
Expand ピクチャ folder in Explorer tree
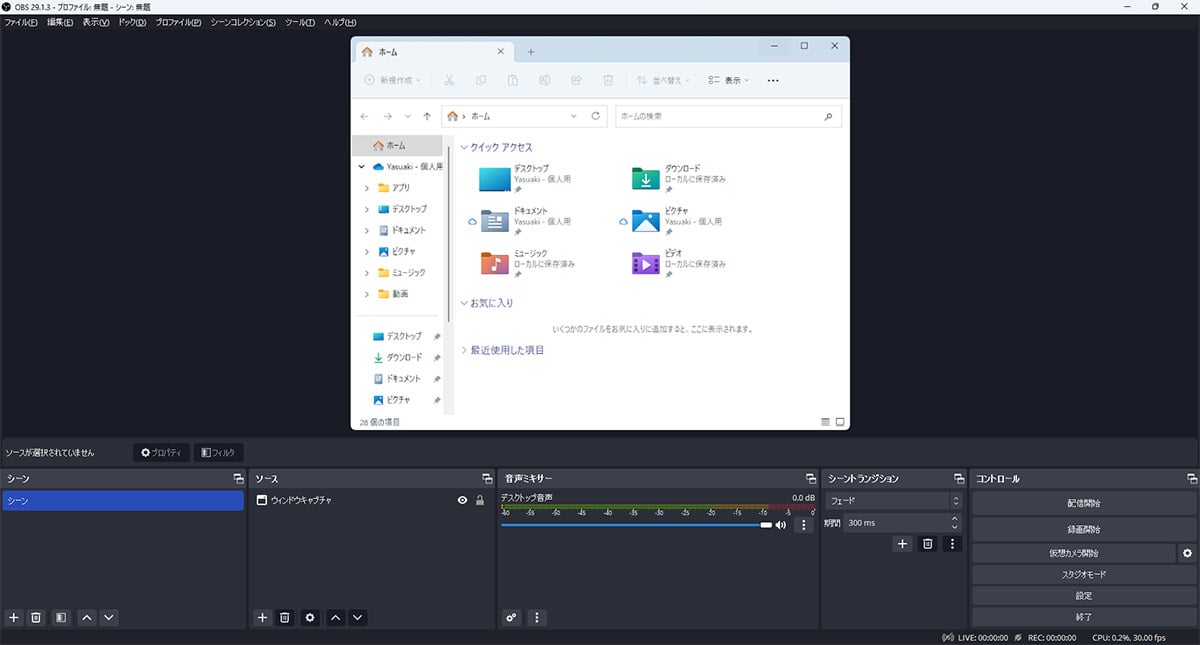point(367,251)
